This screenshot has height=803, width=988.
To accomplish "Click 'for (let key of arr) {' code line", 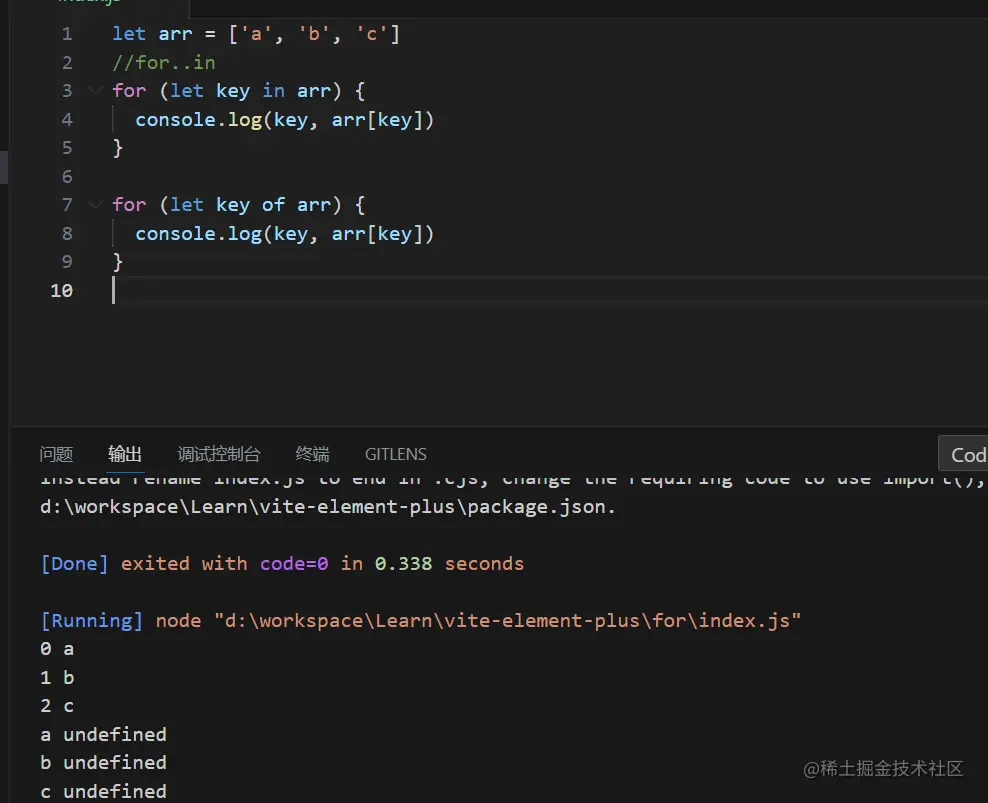I will point(239,205).
